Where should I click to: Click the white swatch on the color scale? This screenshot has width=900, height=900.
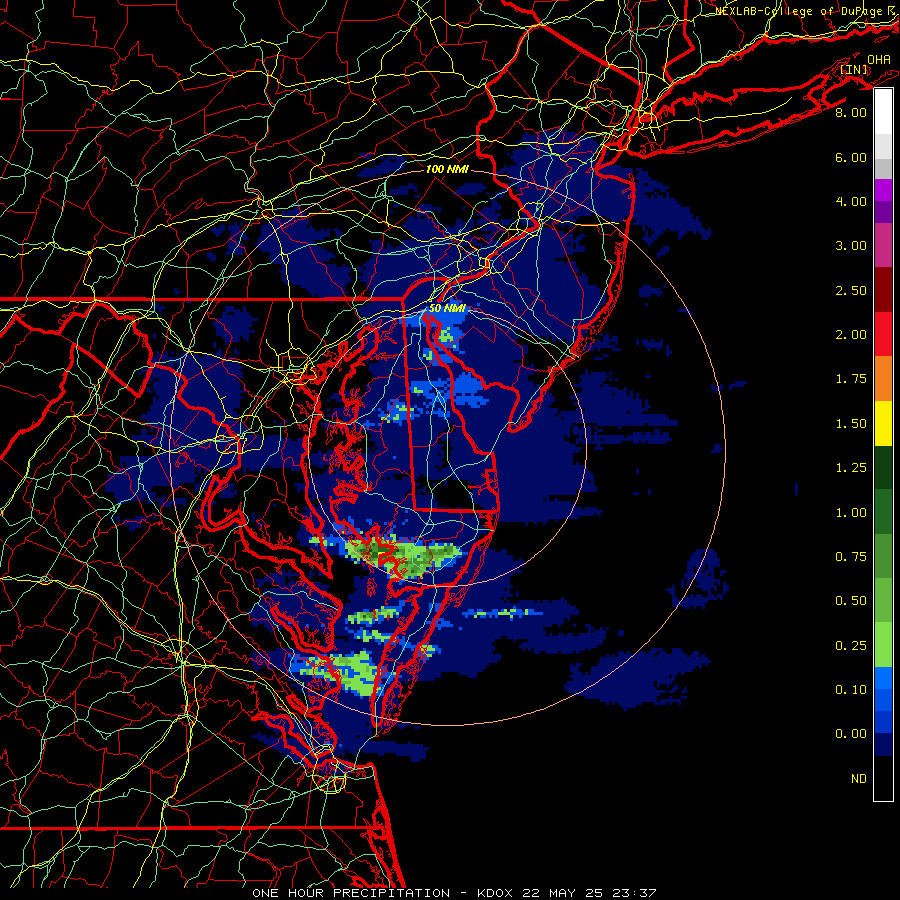(883, 112)
